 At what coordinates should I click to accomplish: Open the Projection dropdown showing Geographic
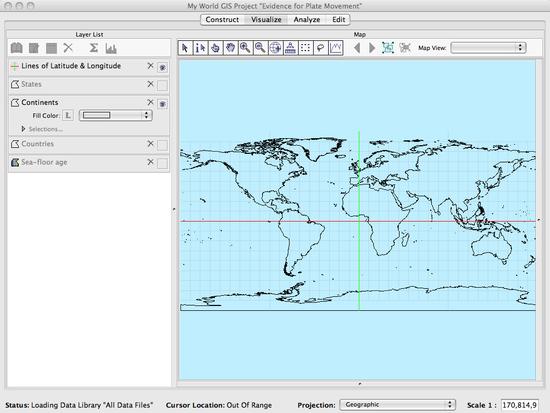tap(397, 405)
